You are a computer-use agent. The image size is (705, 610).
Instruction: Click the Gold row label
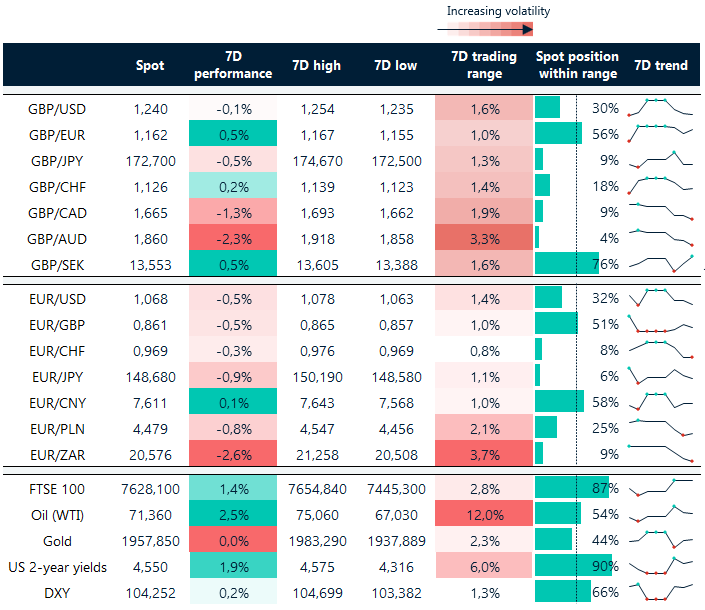[56, 540]
